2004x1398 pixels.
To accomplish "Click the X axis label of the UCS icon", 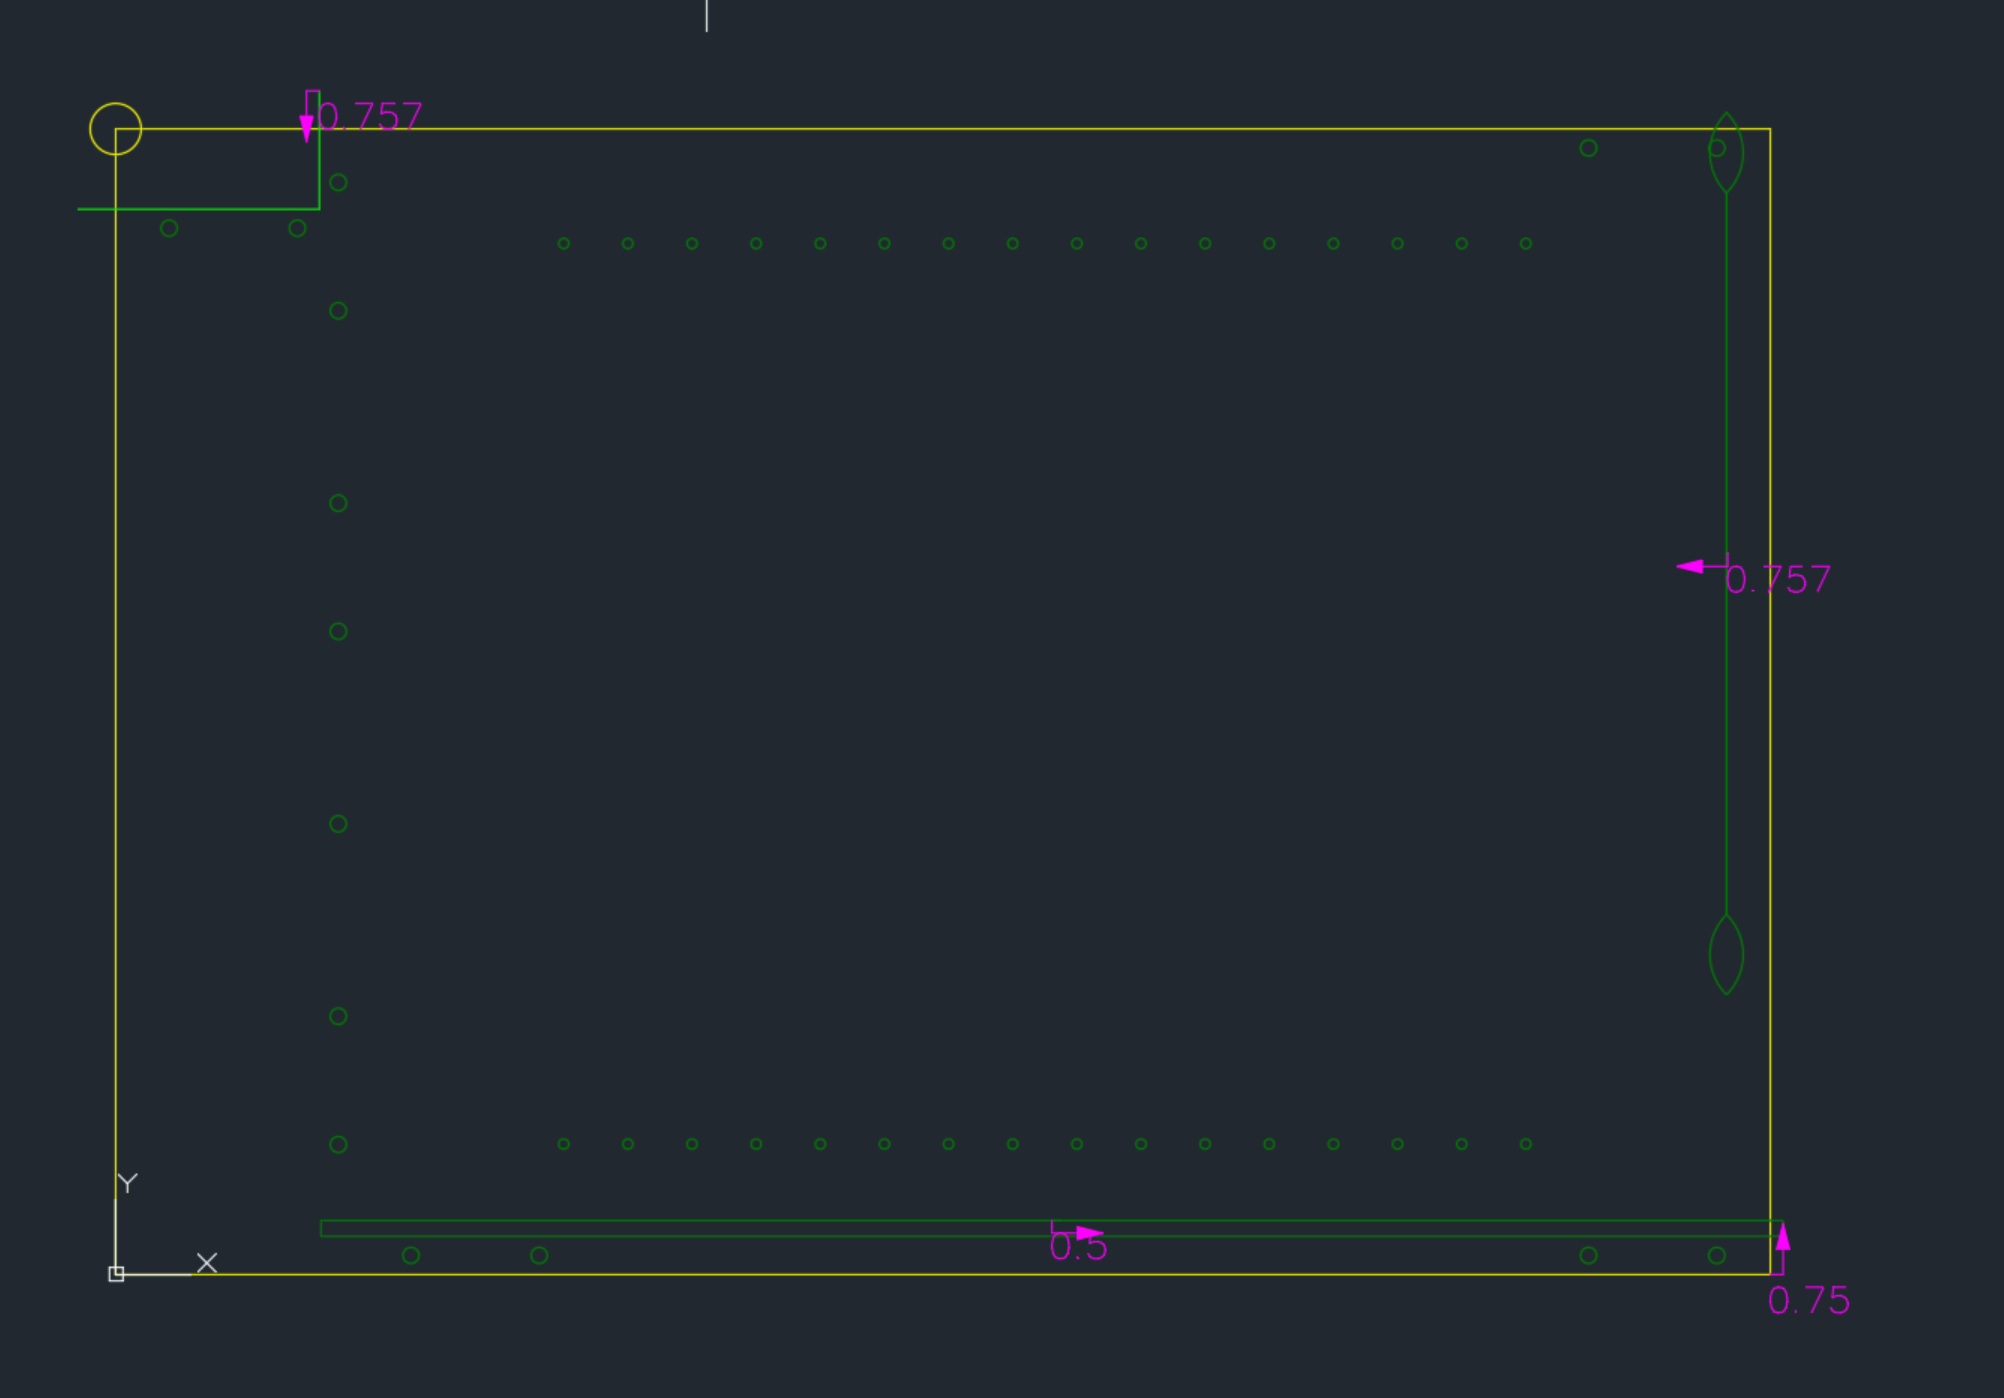I will 207,1263.
